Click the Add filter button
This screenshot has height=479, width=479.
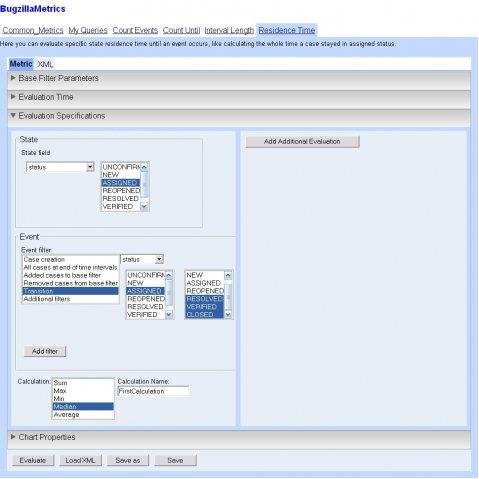(x=45, y=351)
